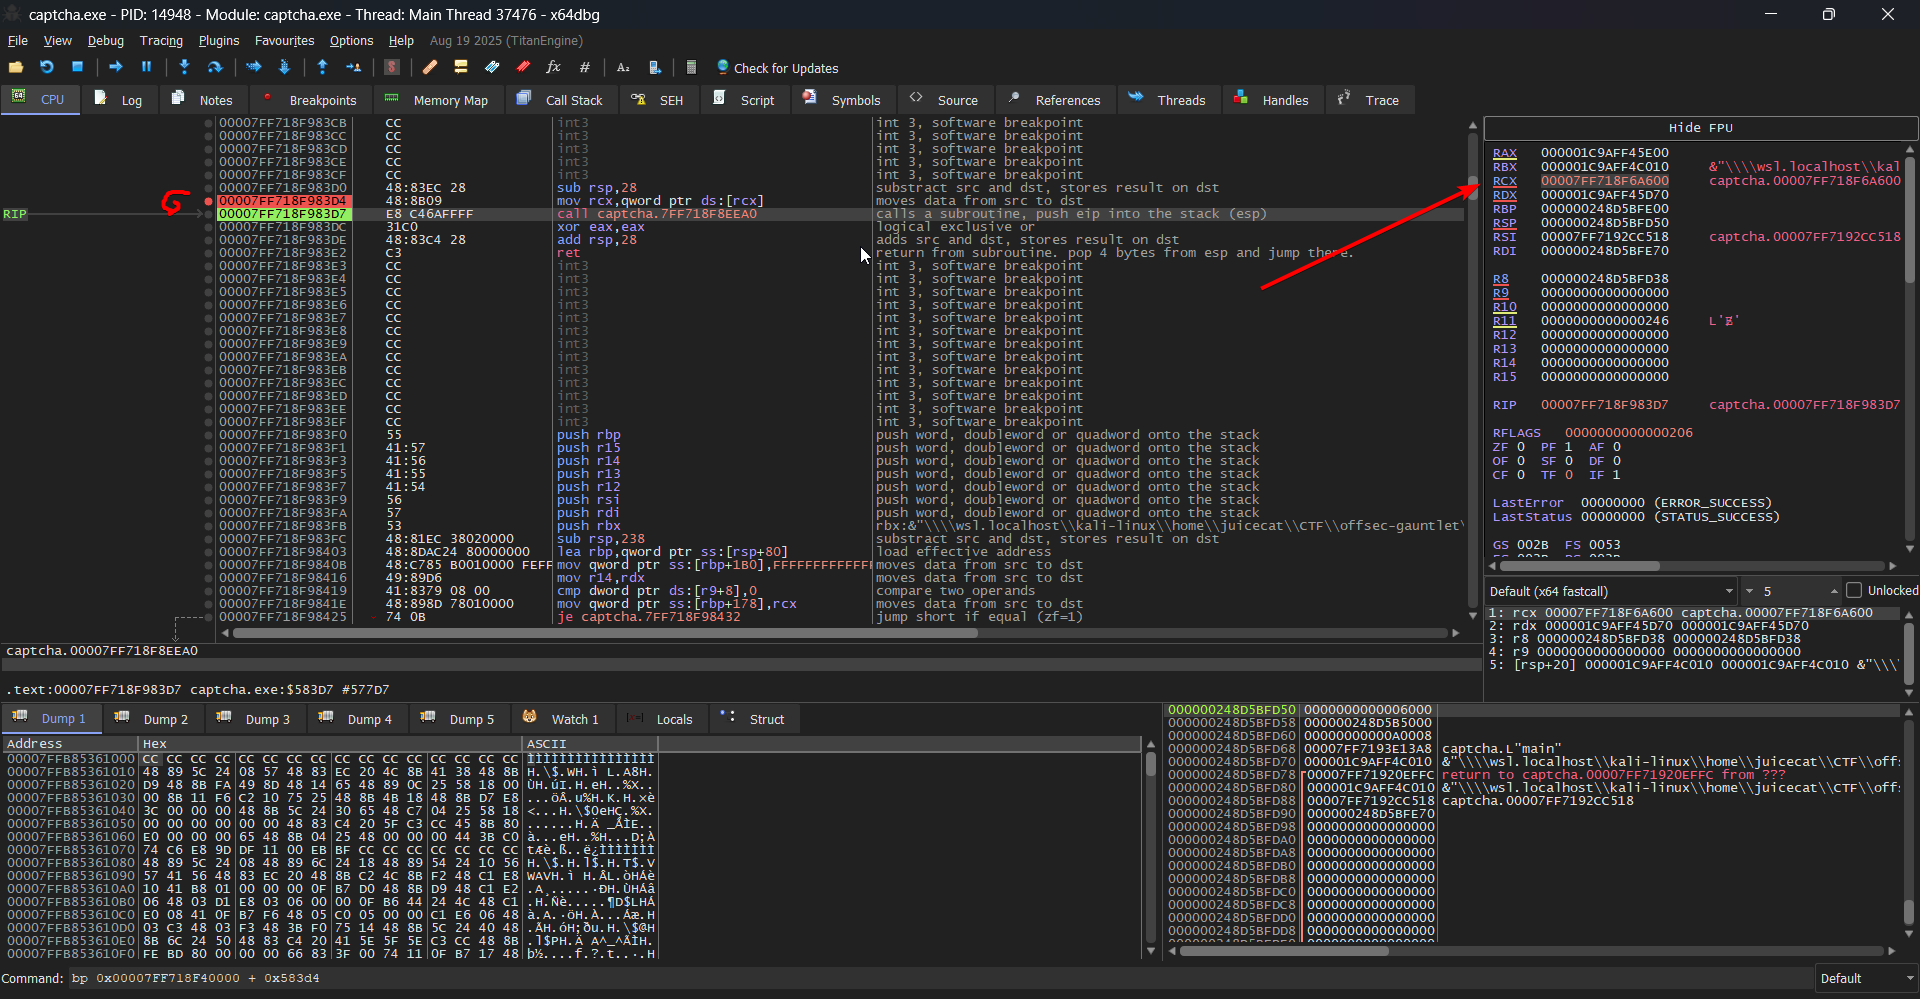Restart the debugged program
Viewport: 1920px width, 999px height.
(47, 67)
